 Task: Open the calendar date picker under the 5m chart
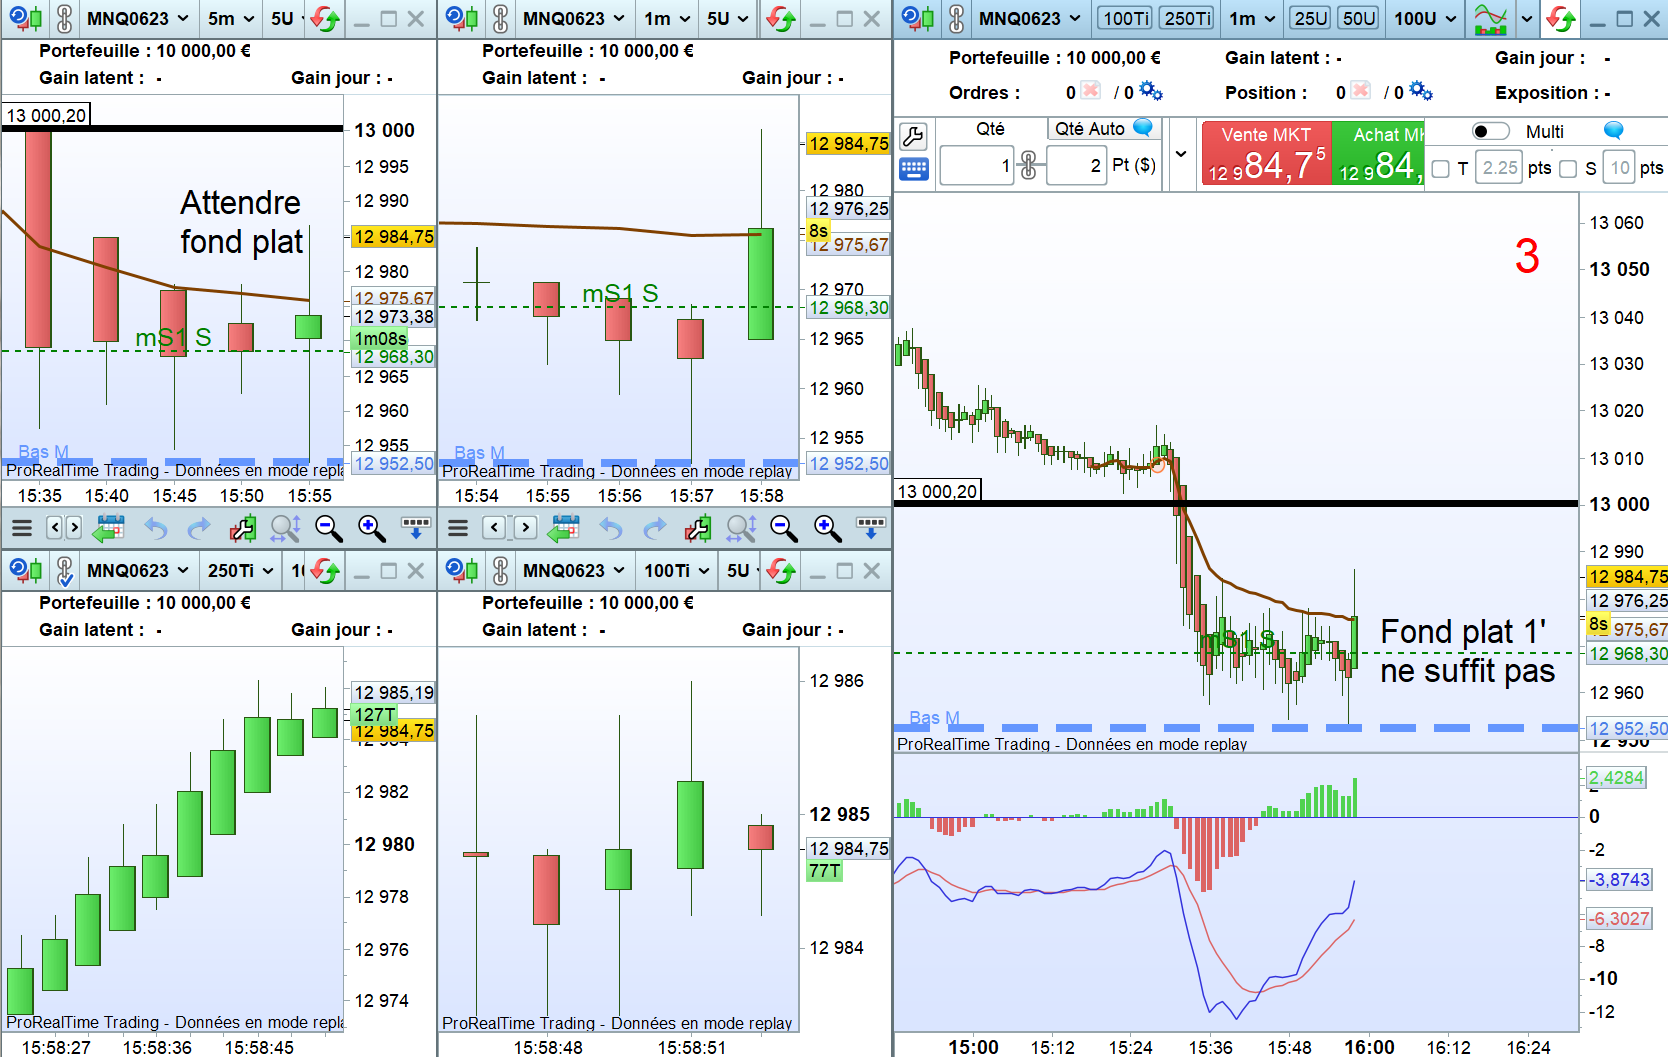click(x=108, y=528)
